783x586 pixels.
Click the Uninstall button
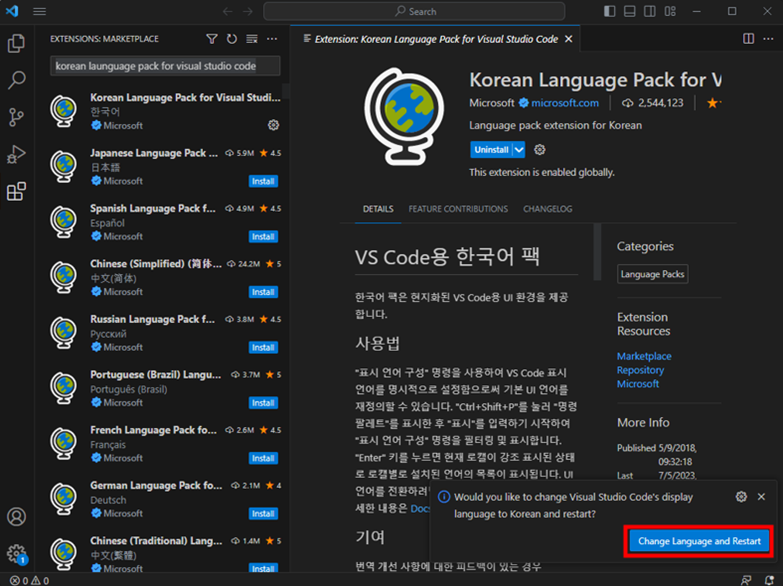click(x=491, y=149)
